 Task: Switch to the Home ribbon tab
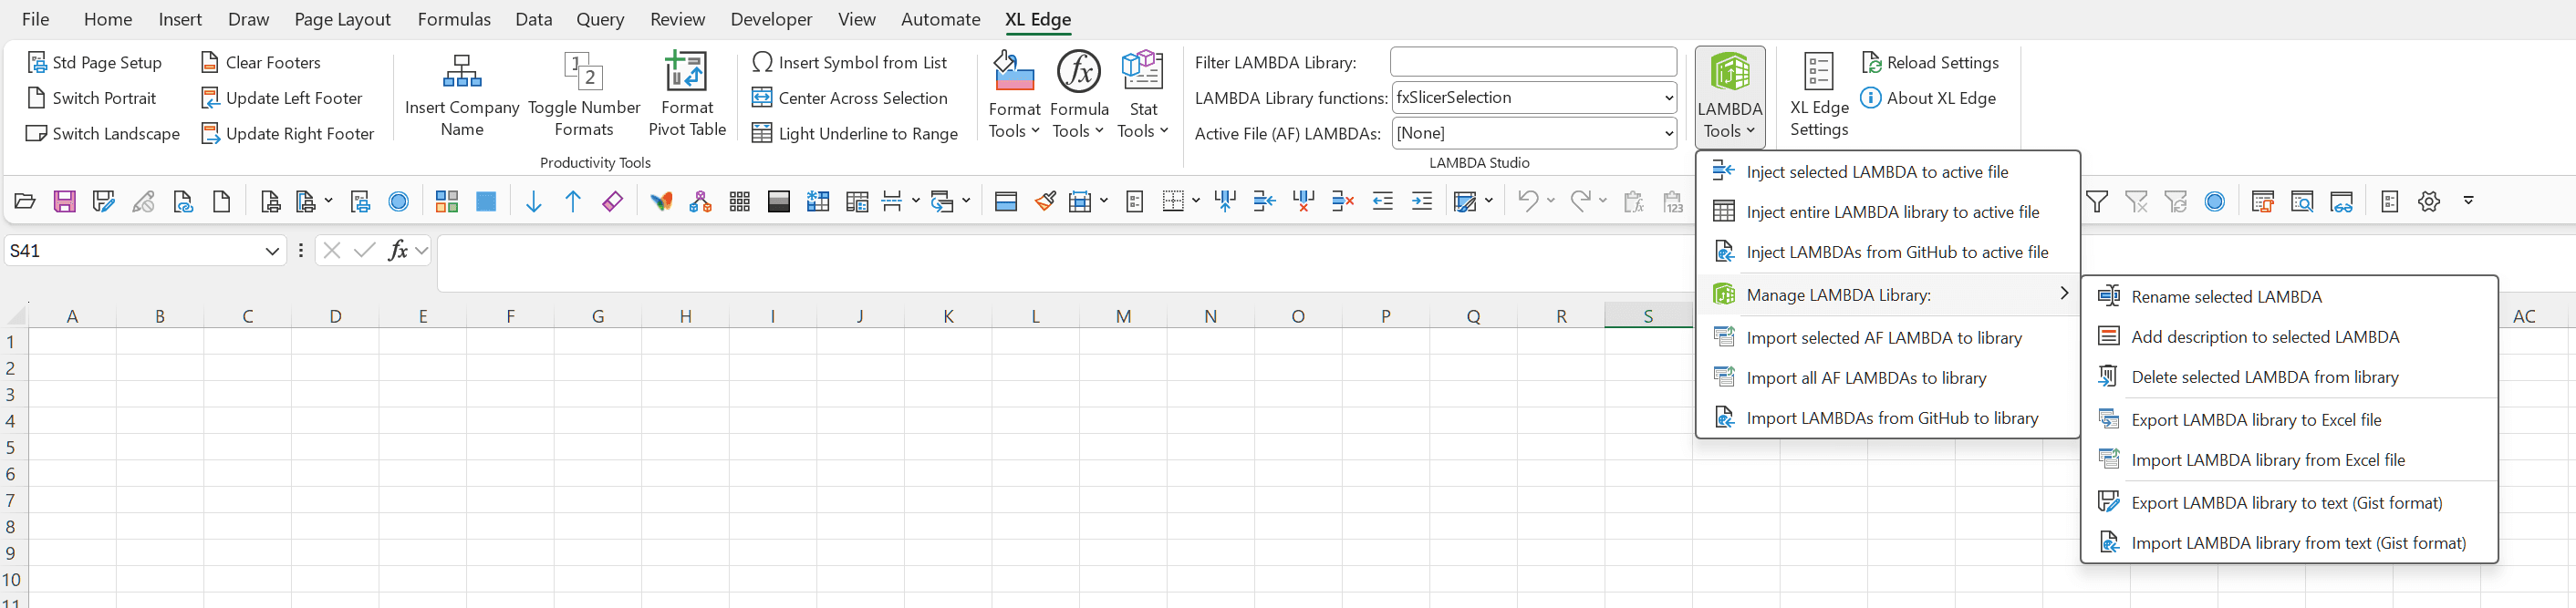coord(108,19)
